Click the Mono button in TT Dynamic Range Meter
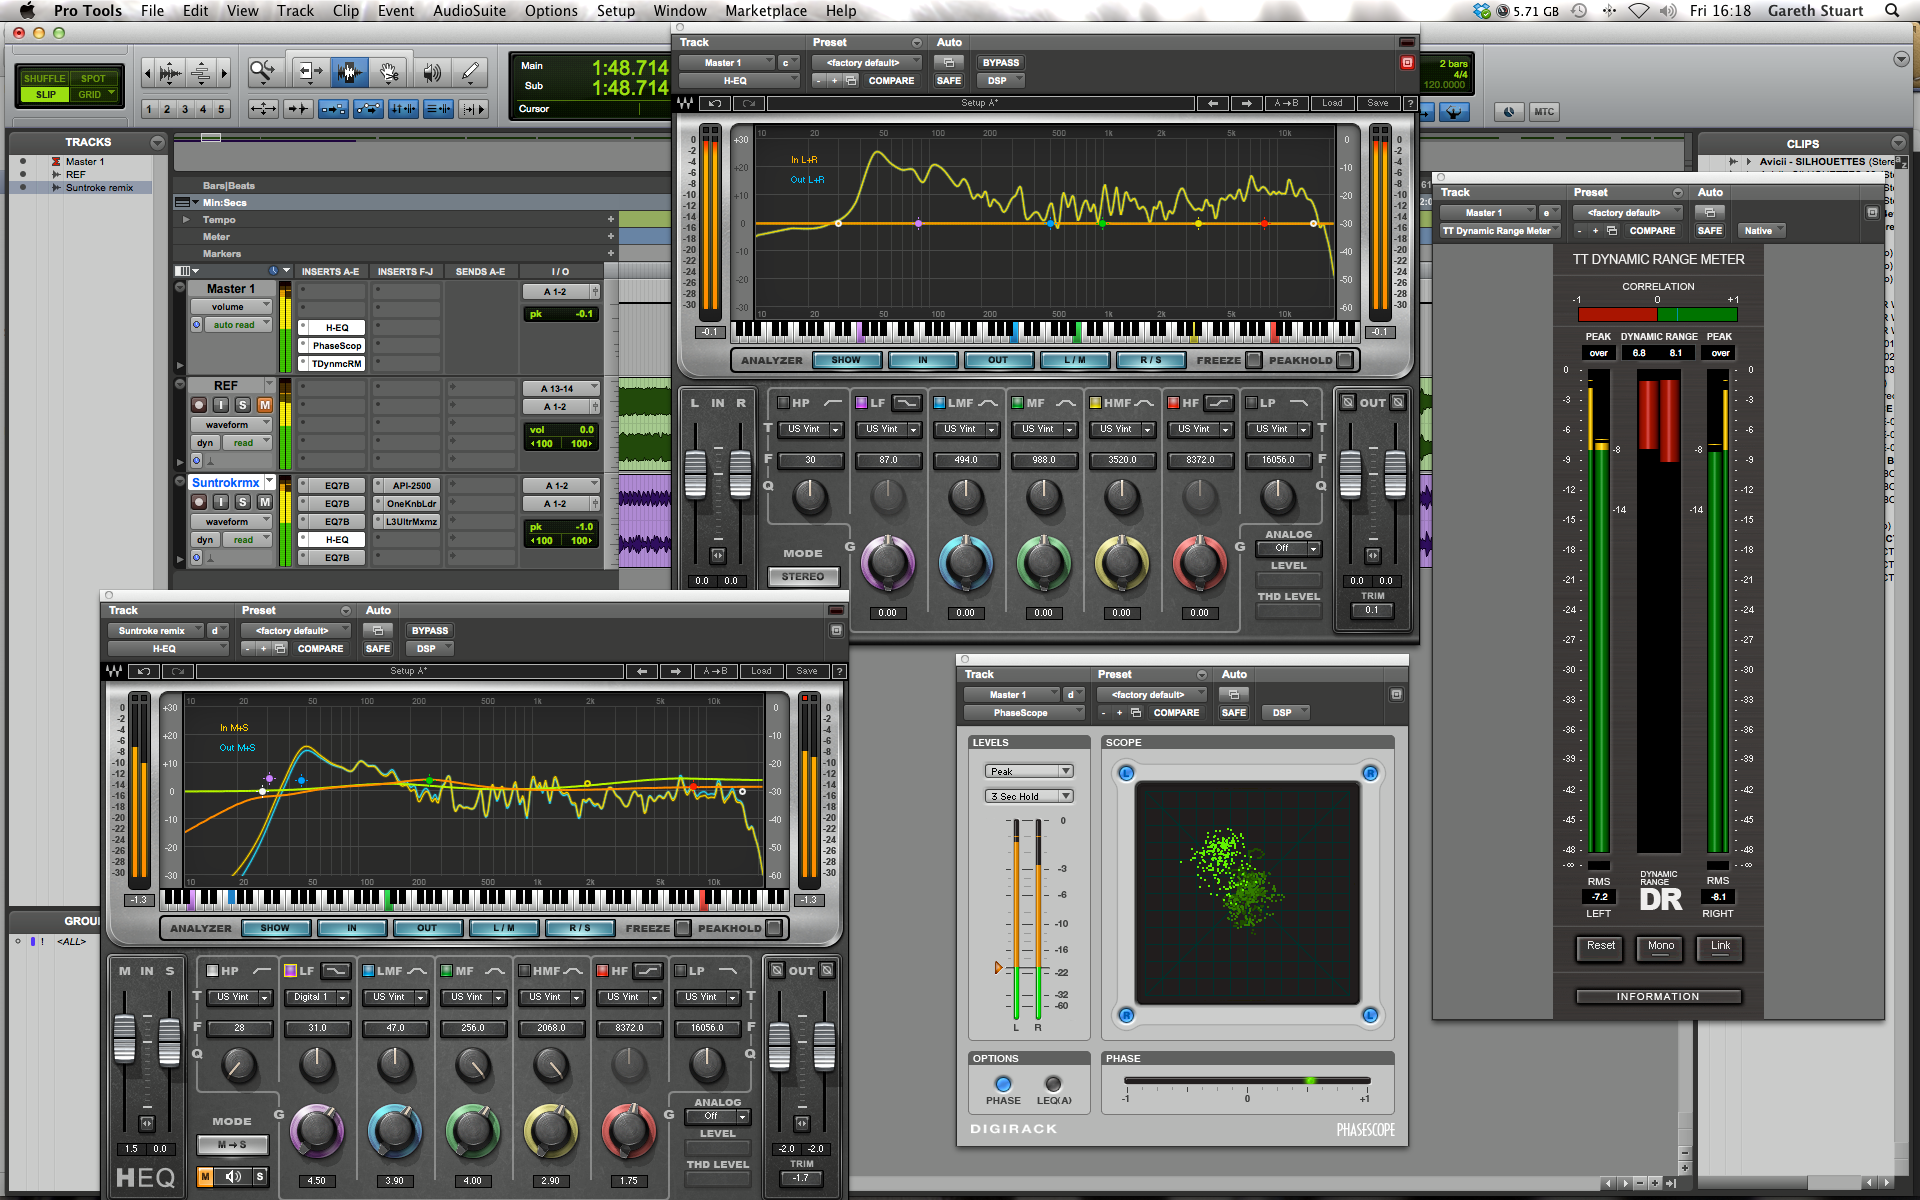1920x1200 pixels. coord(1660,947)
